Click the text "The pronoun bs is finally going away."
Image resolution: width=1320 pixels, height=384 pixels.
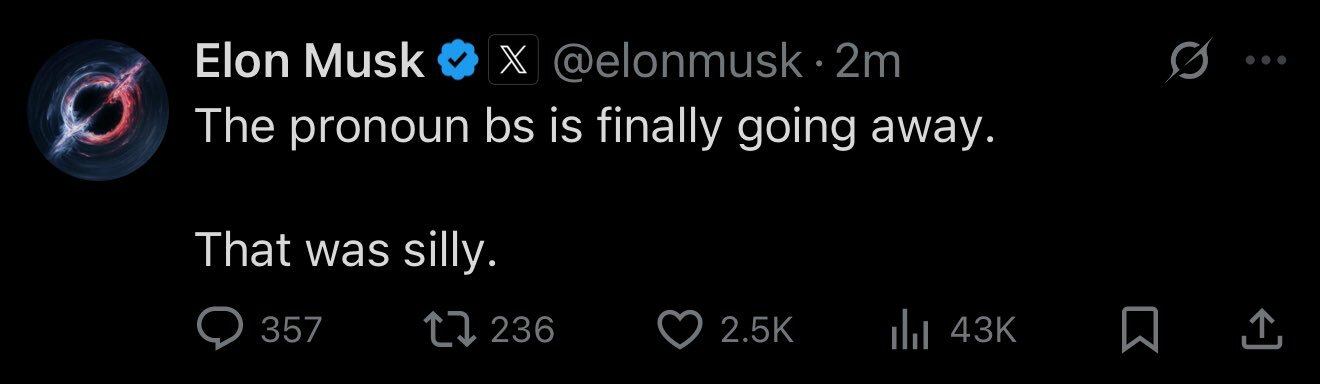pyautogui.click(x=596, y=129)
